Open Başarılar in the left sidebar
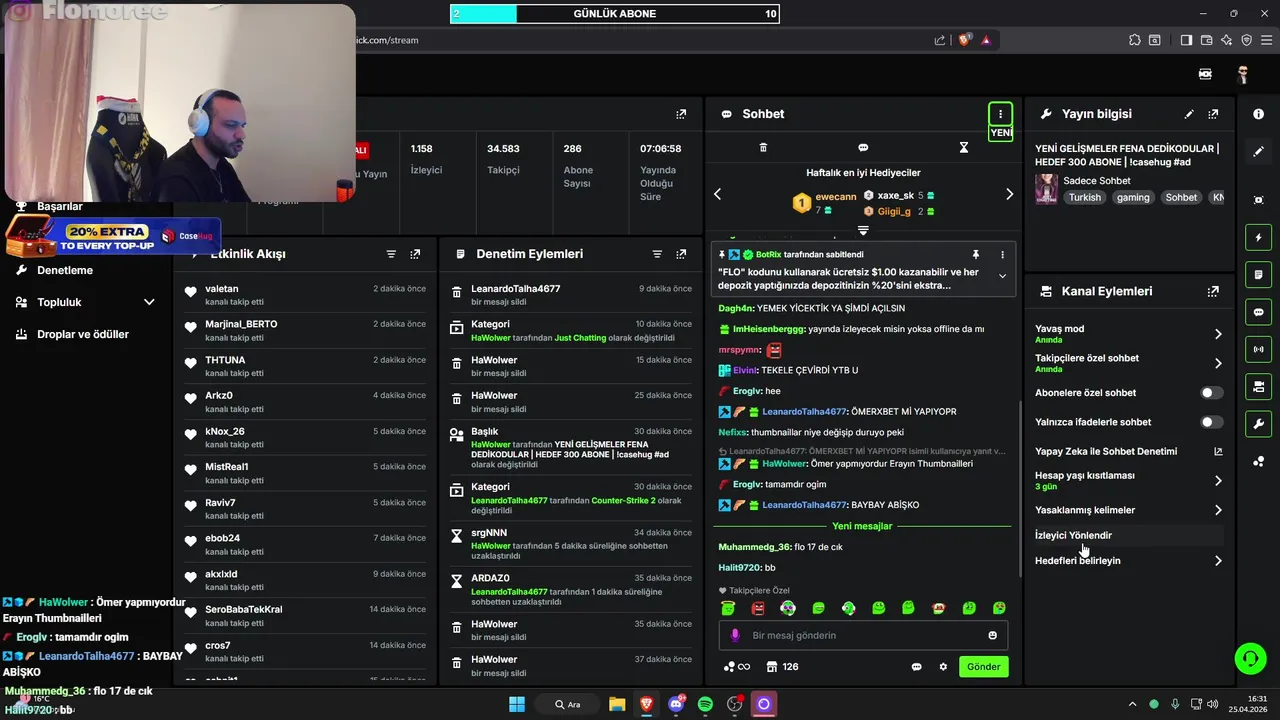 60,207
